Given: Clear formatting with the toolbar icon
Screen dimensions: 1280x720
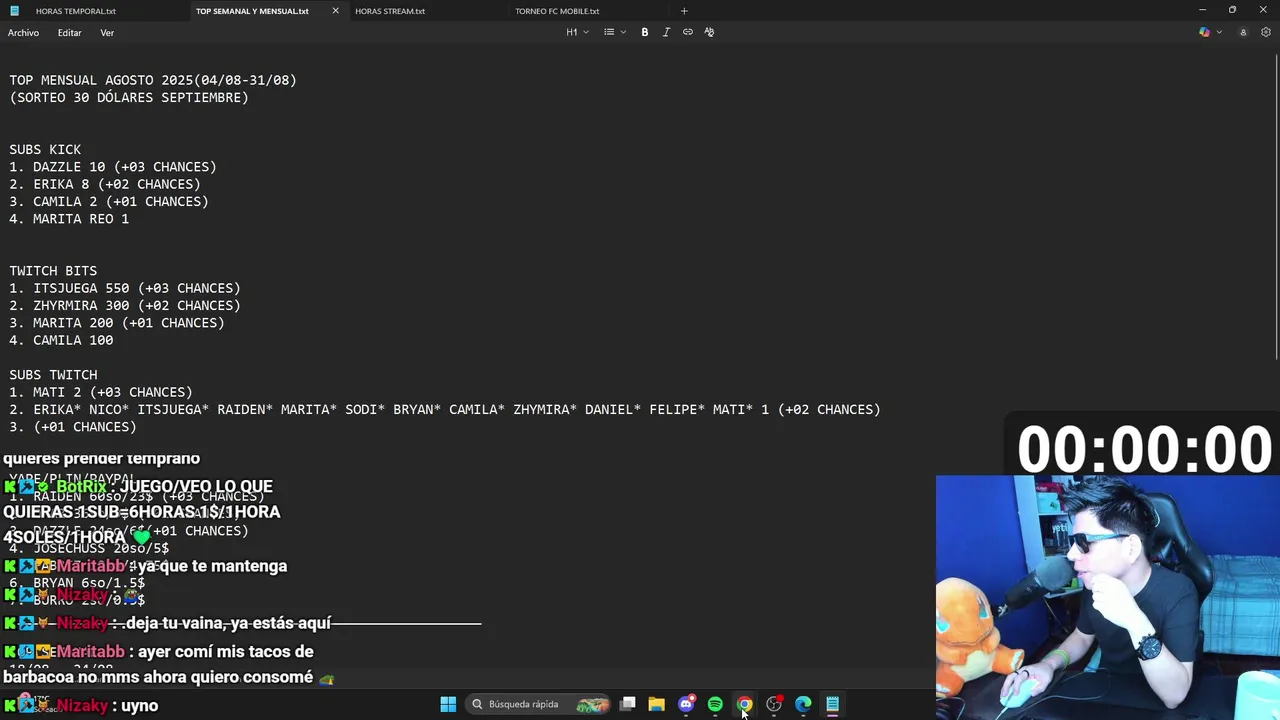Looking at the screenshot, I should [709, 32].
